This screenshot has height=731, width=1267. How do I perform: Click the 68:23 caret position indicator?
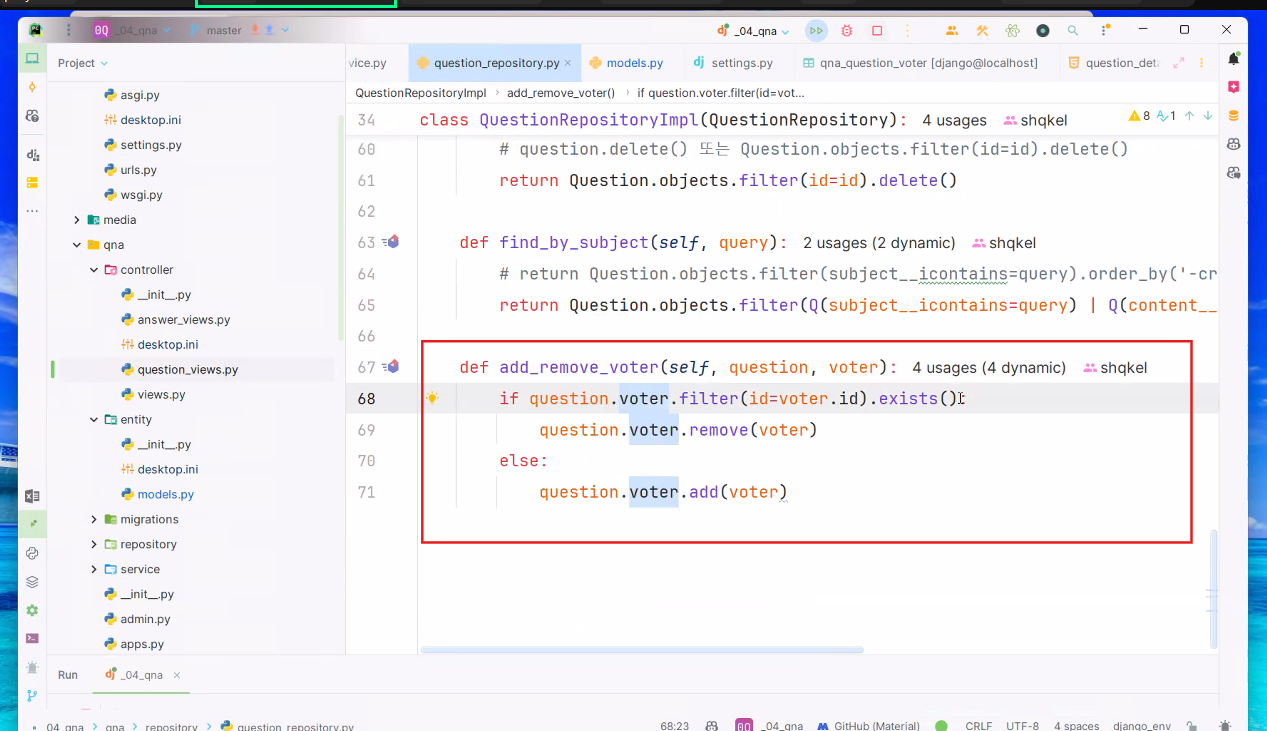coord(675,726)
